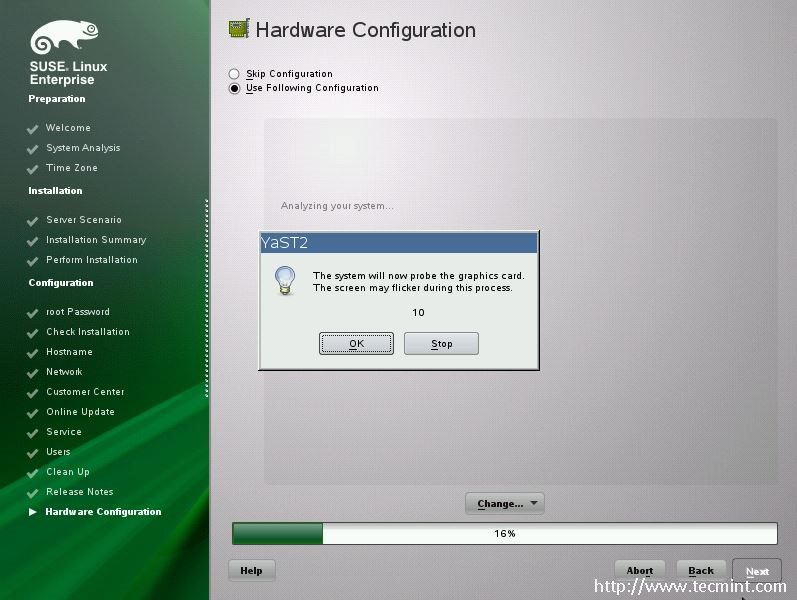Click the Hostname step label
The height and width of the screenshot is (600, 797).
69,352
